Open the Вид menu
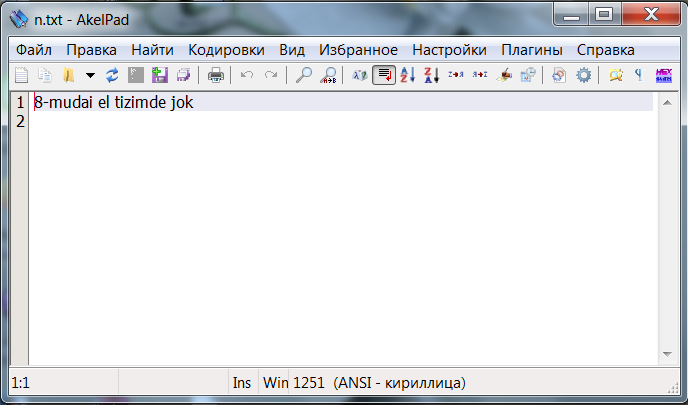 [x=292, y=50]
